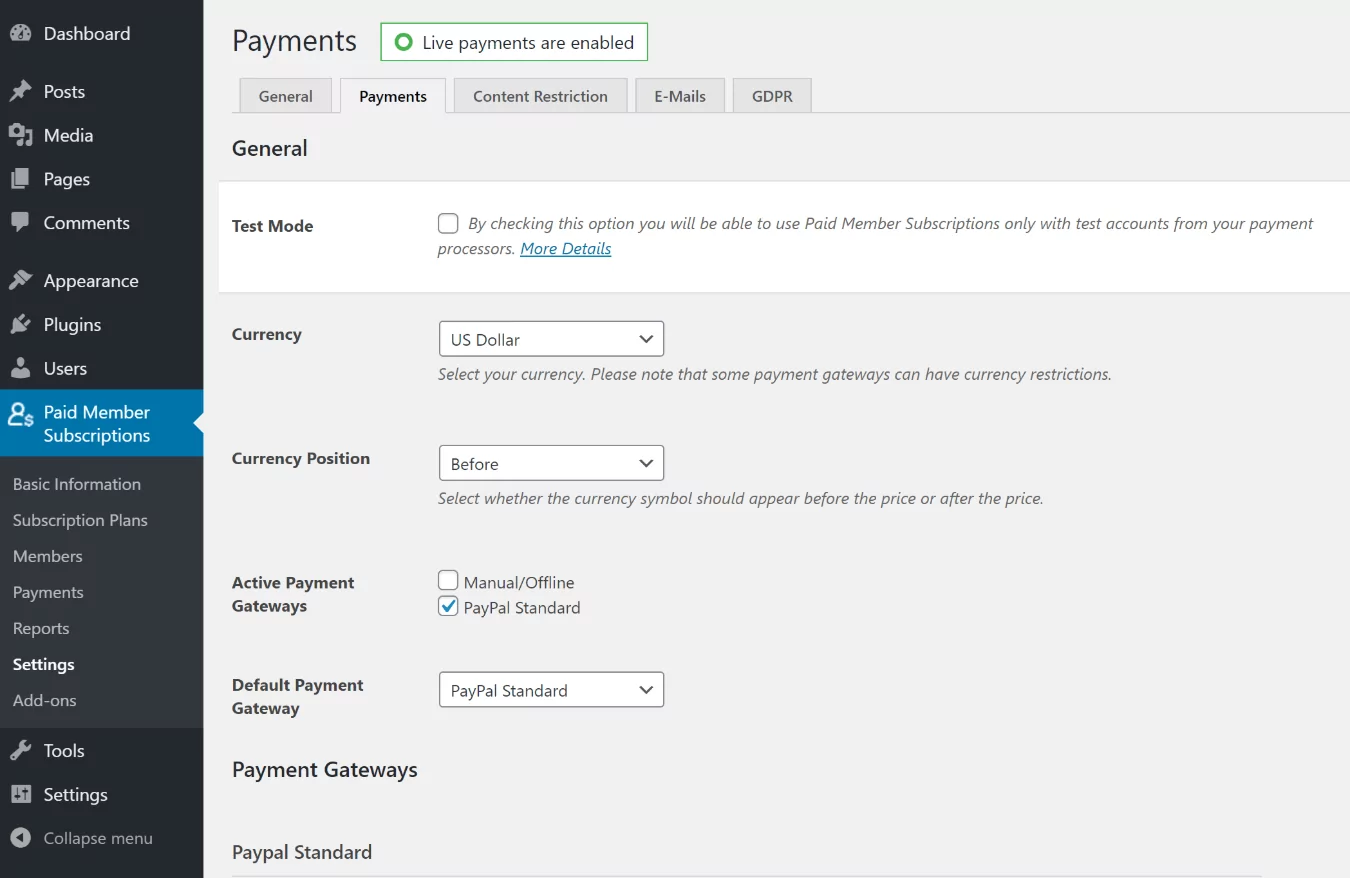Open the Users menu item
1350x878 pixels.
(x=101, y=369)
